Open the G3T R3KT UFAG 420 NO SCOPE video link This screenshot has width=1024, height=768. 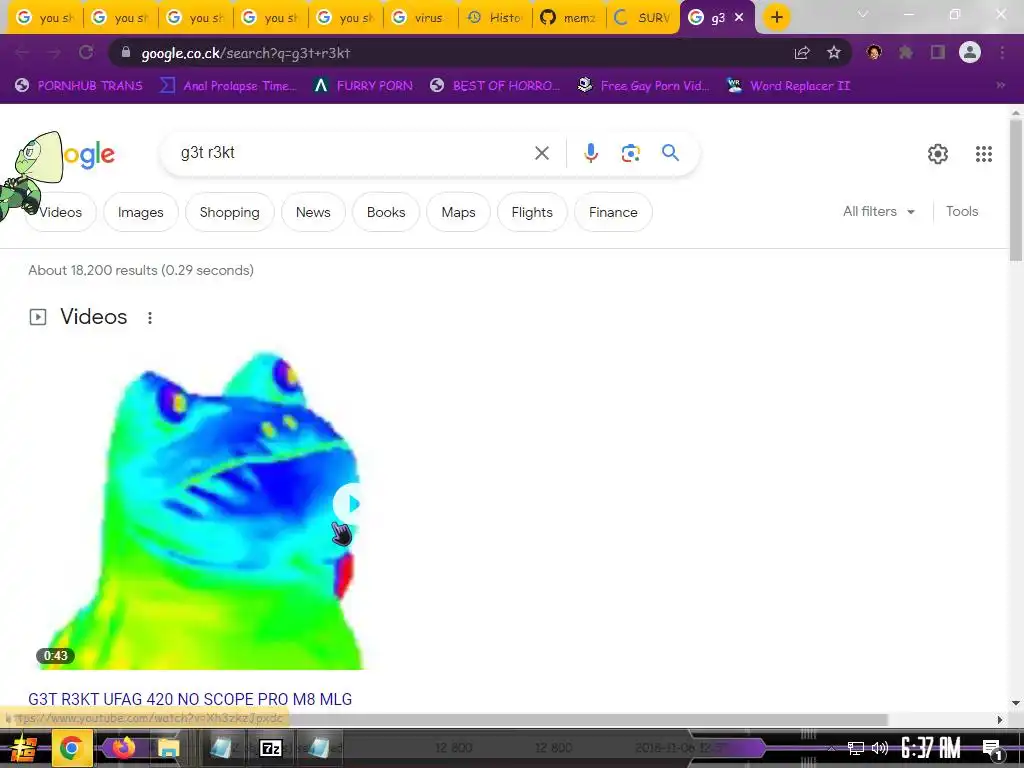tap(190, 699)
